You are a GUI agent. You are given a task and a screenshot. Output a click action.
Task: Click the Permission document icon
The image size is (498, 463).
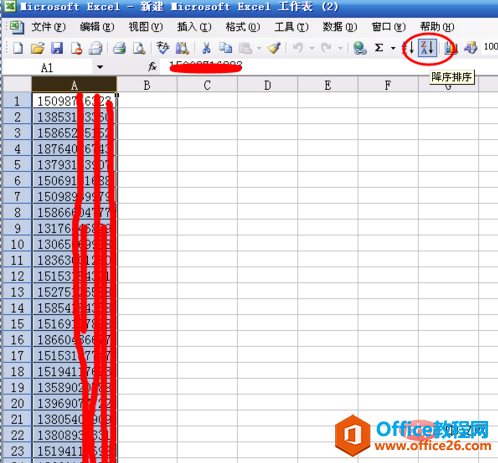pyautogui.click(x=76, y=48)
